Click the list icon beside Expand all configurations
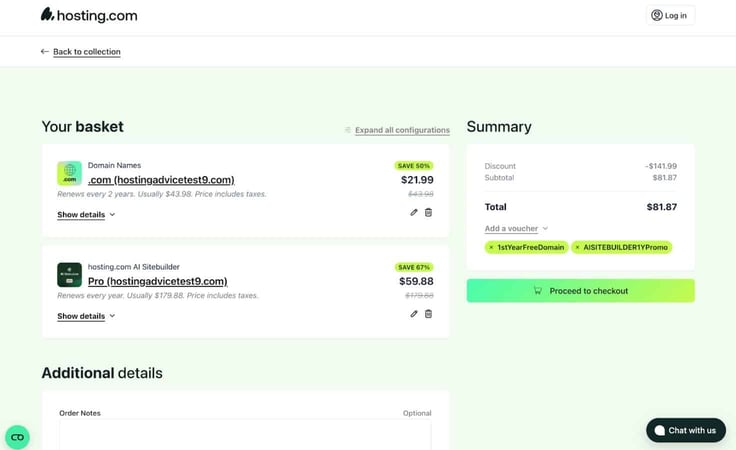Viewport: 736px width, 450px height. point(348,130)
